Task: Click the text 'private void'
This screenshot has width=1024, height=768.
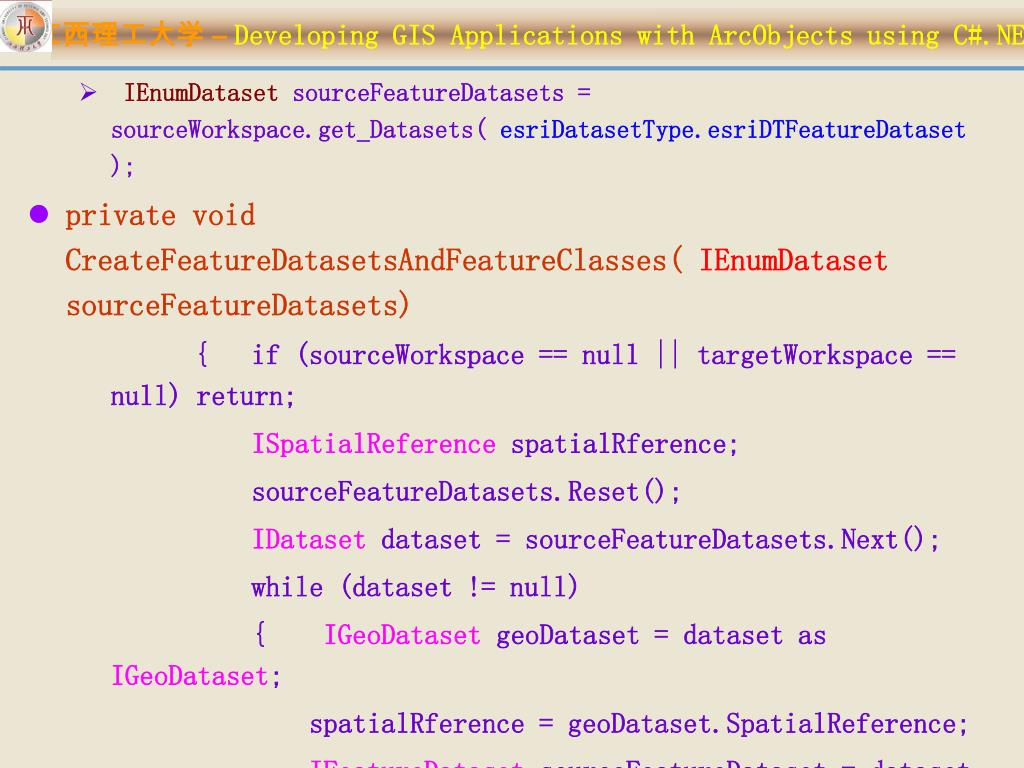Action: point(161,216)
